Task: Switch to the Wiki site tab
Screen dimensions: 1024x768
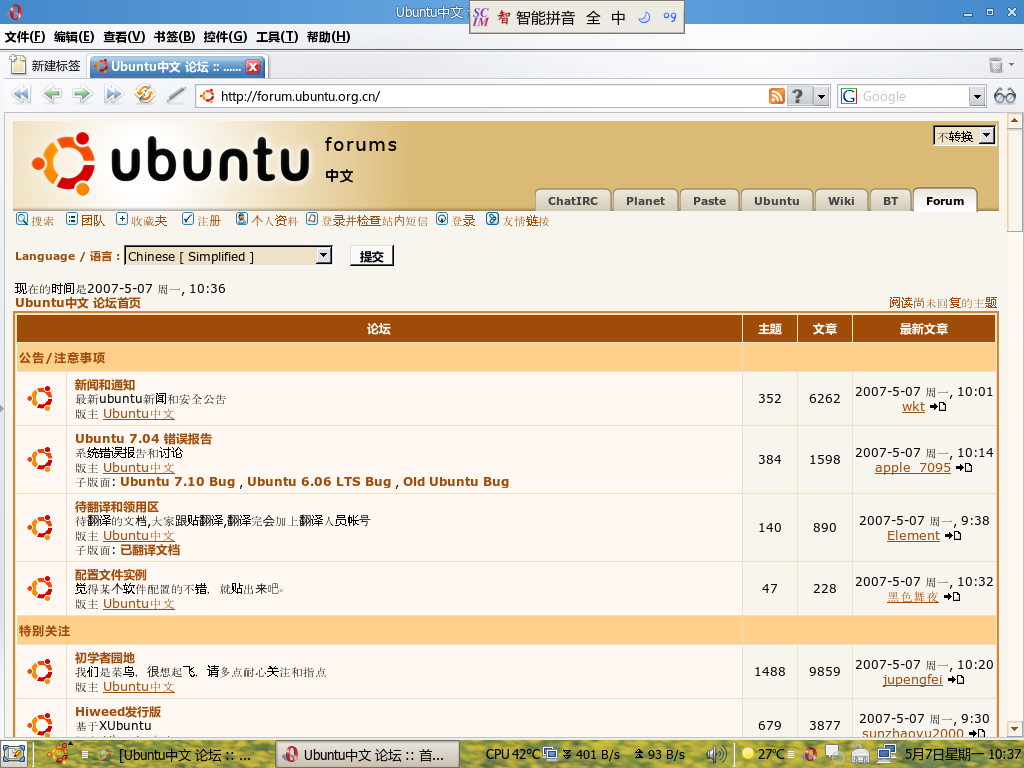Action: 841,200
